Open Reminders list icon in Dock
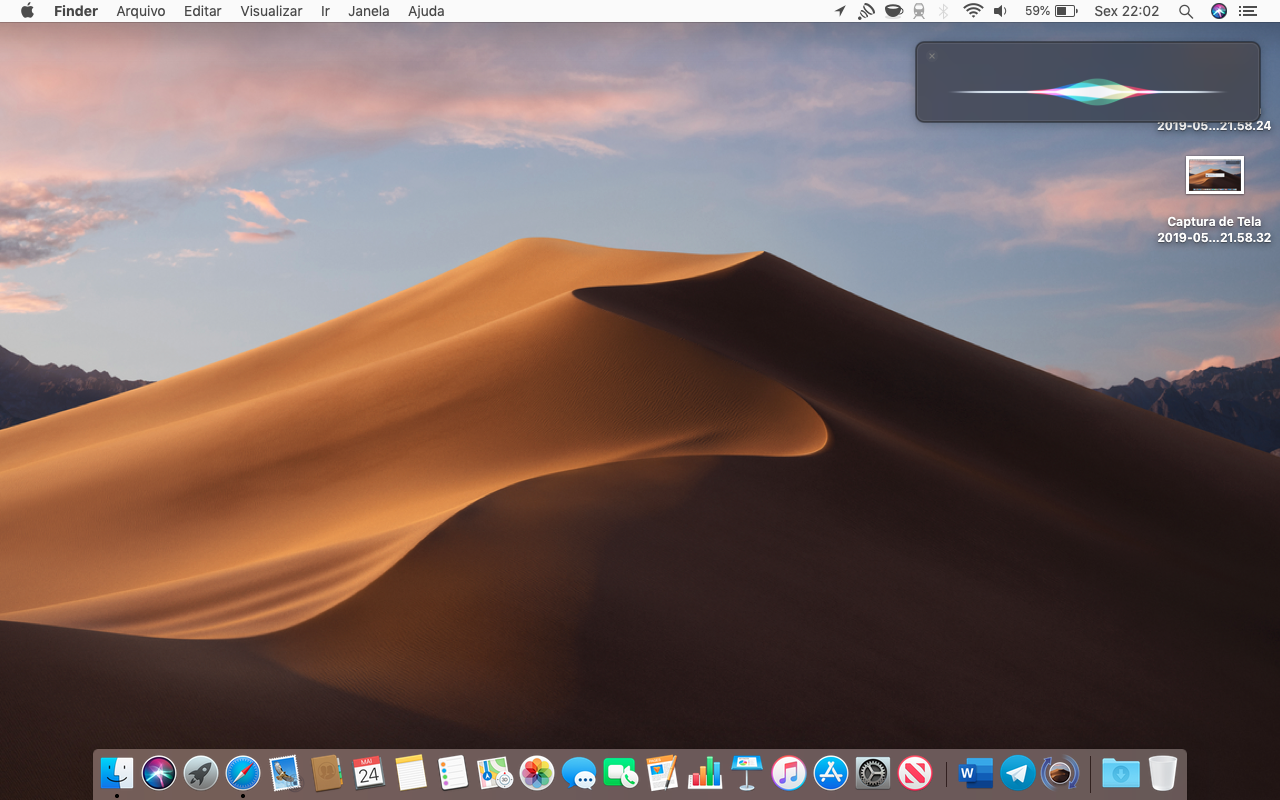 [x=453, y=773]
